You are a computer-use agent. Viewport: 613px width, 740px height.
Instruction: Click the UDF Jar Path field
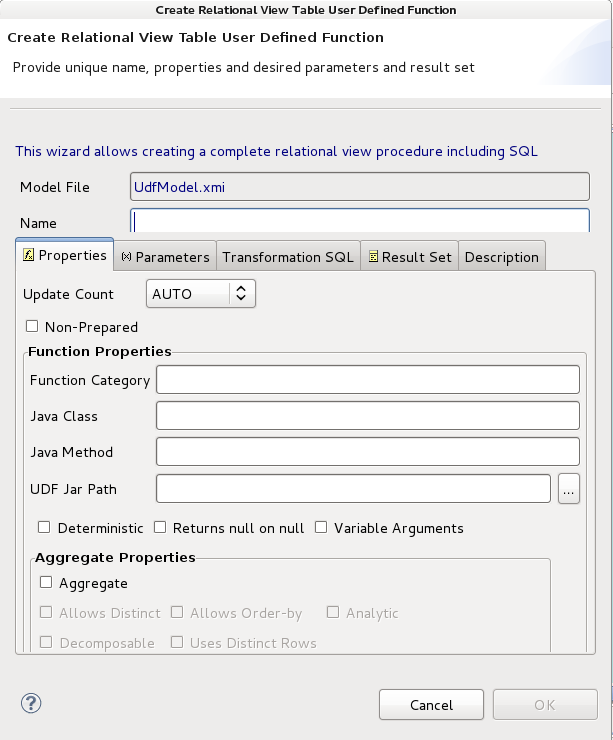pos(354,489)
